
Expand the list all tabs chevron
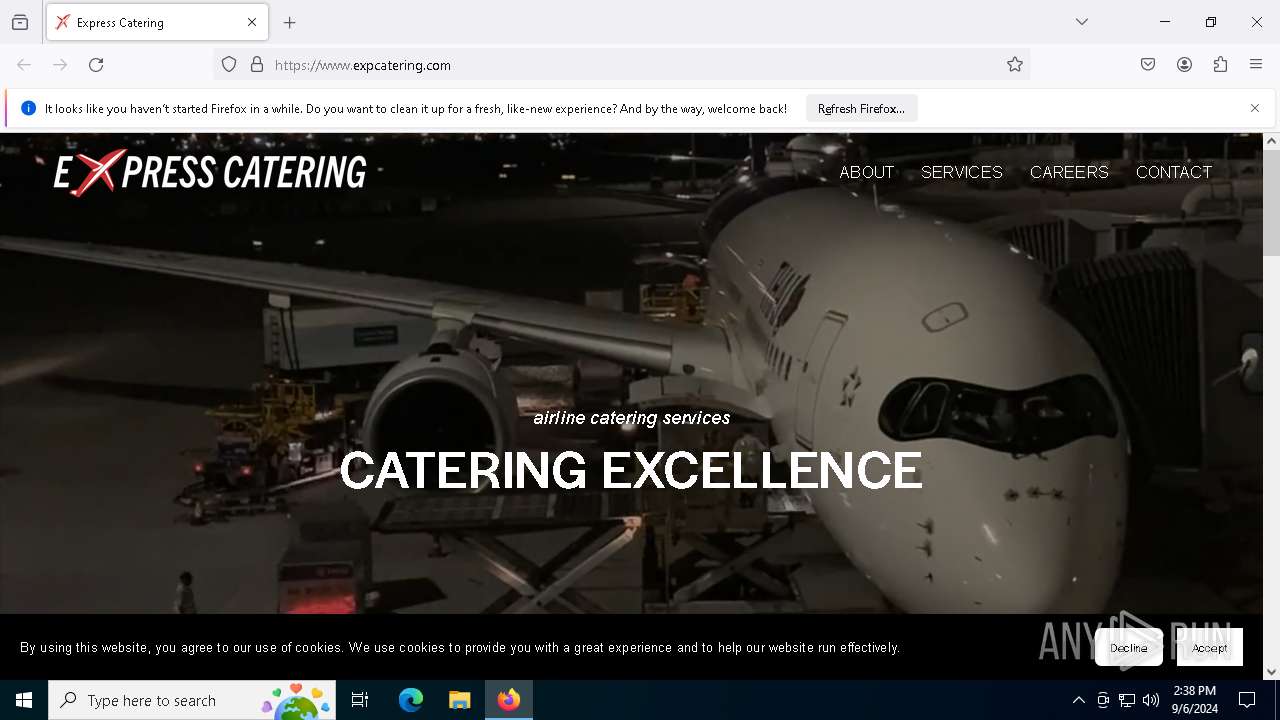(x=1082, y=22)
